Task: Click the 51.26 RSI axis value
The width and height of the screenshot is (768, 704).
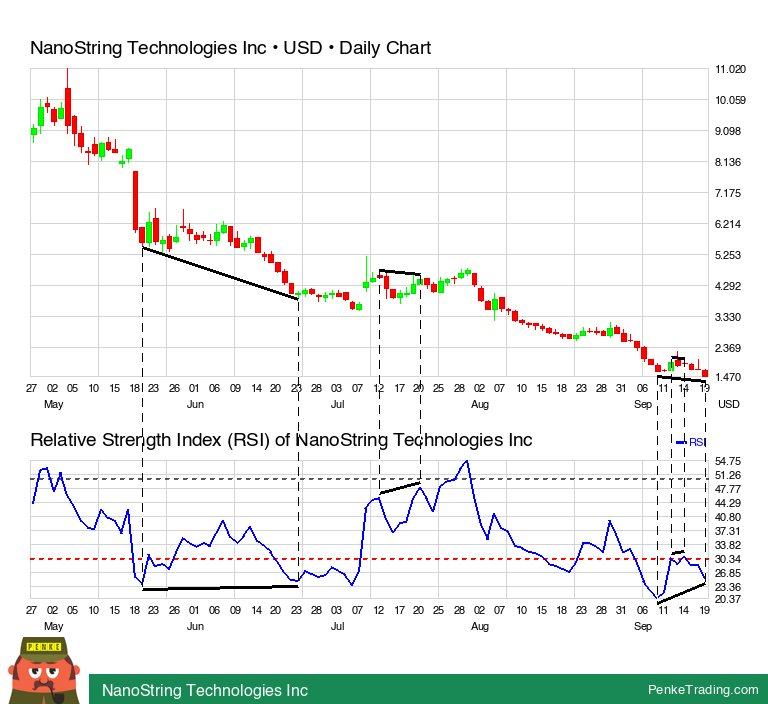Action: 728,475
